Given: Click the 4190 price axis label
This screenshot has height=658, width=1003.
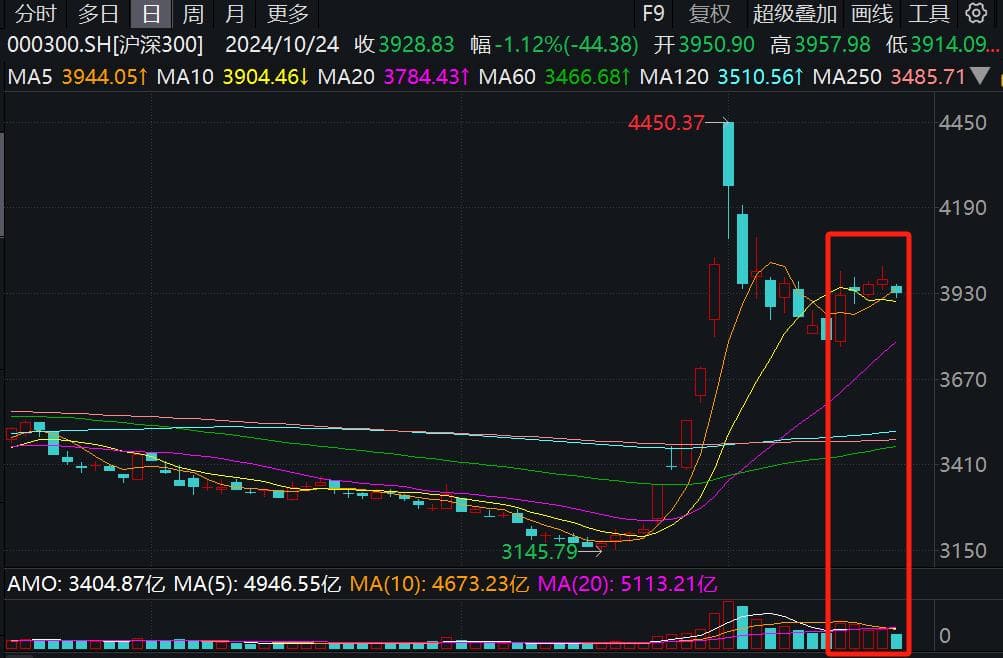Looking at the screenshot, I should pyautogui.click(x=962, y=208).
